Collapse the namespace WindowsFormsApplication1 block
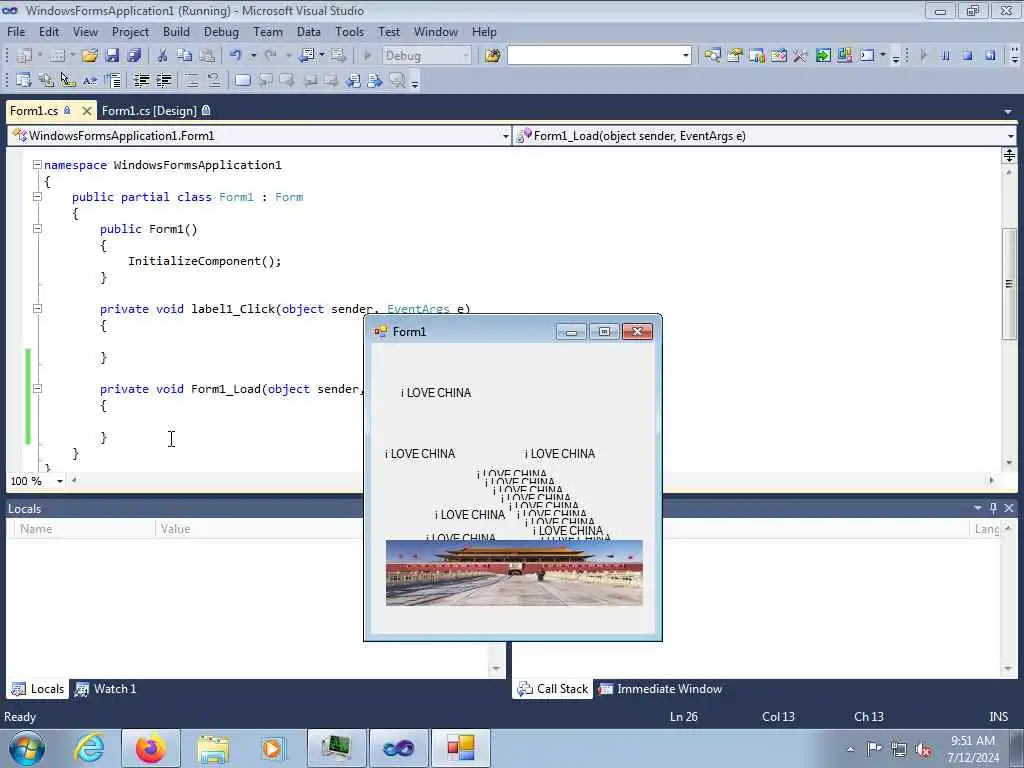1024x768 pixels. click(37, 165)
